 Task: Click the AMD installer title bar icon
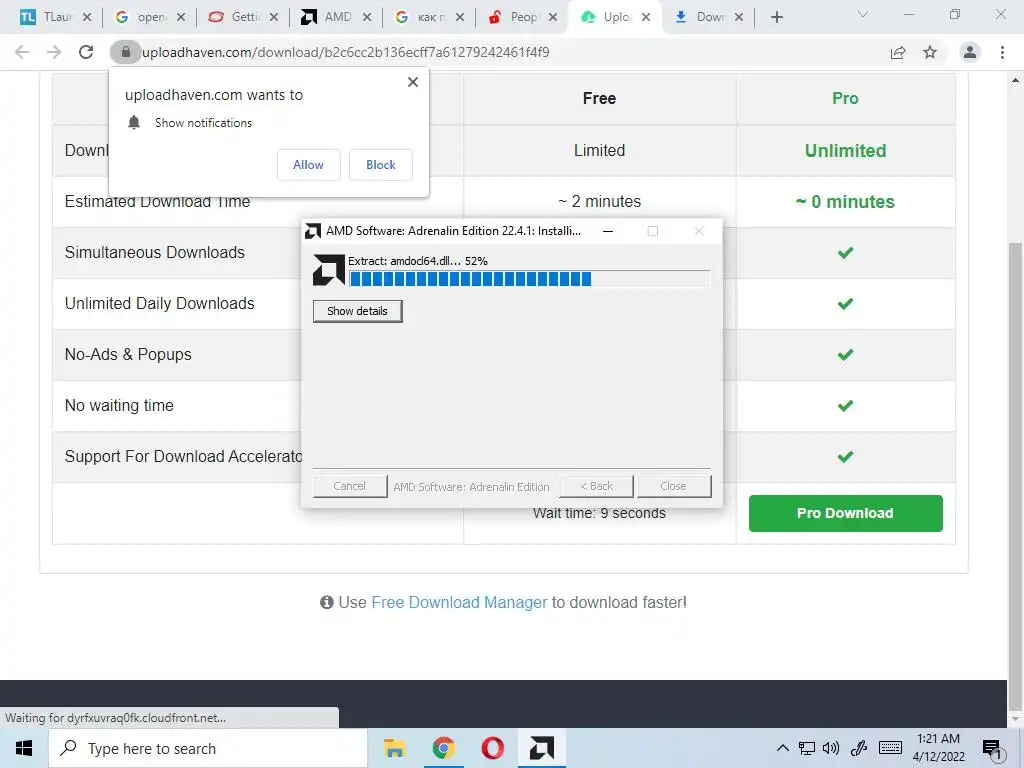coord(313,231)
